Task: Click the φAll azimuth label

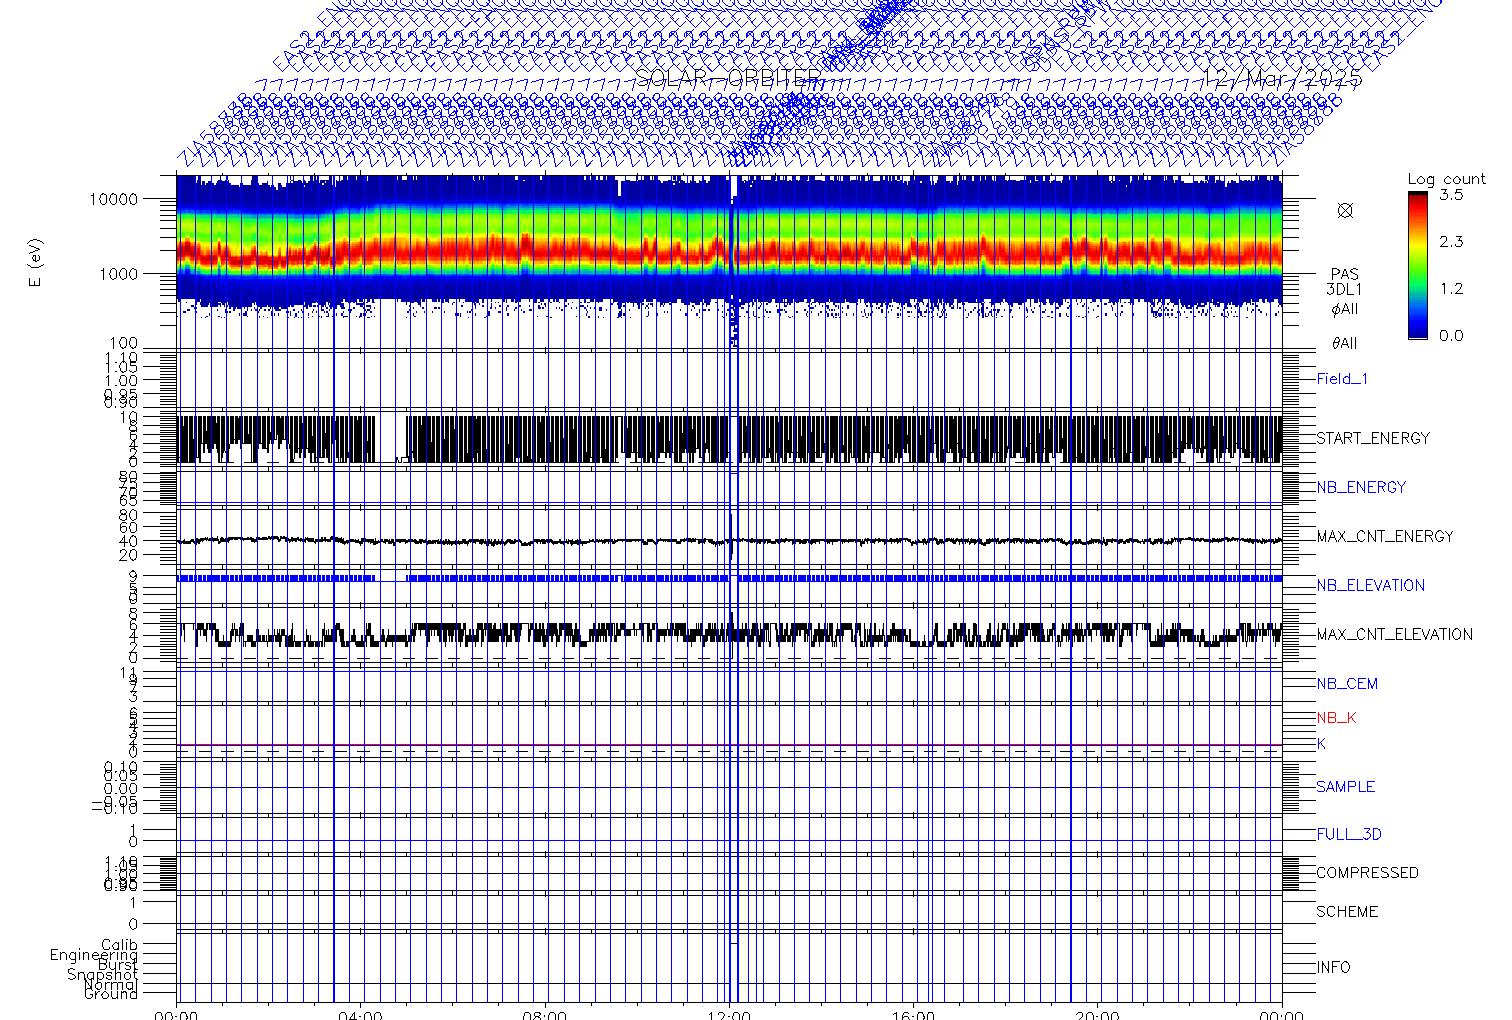Action: click(1344, 310)
